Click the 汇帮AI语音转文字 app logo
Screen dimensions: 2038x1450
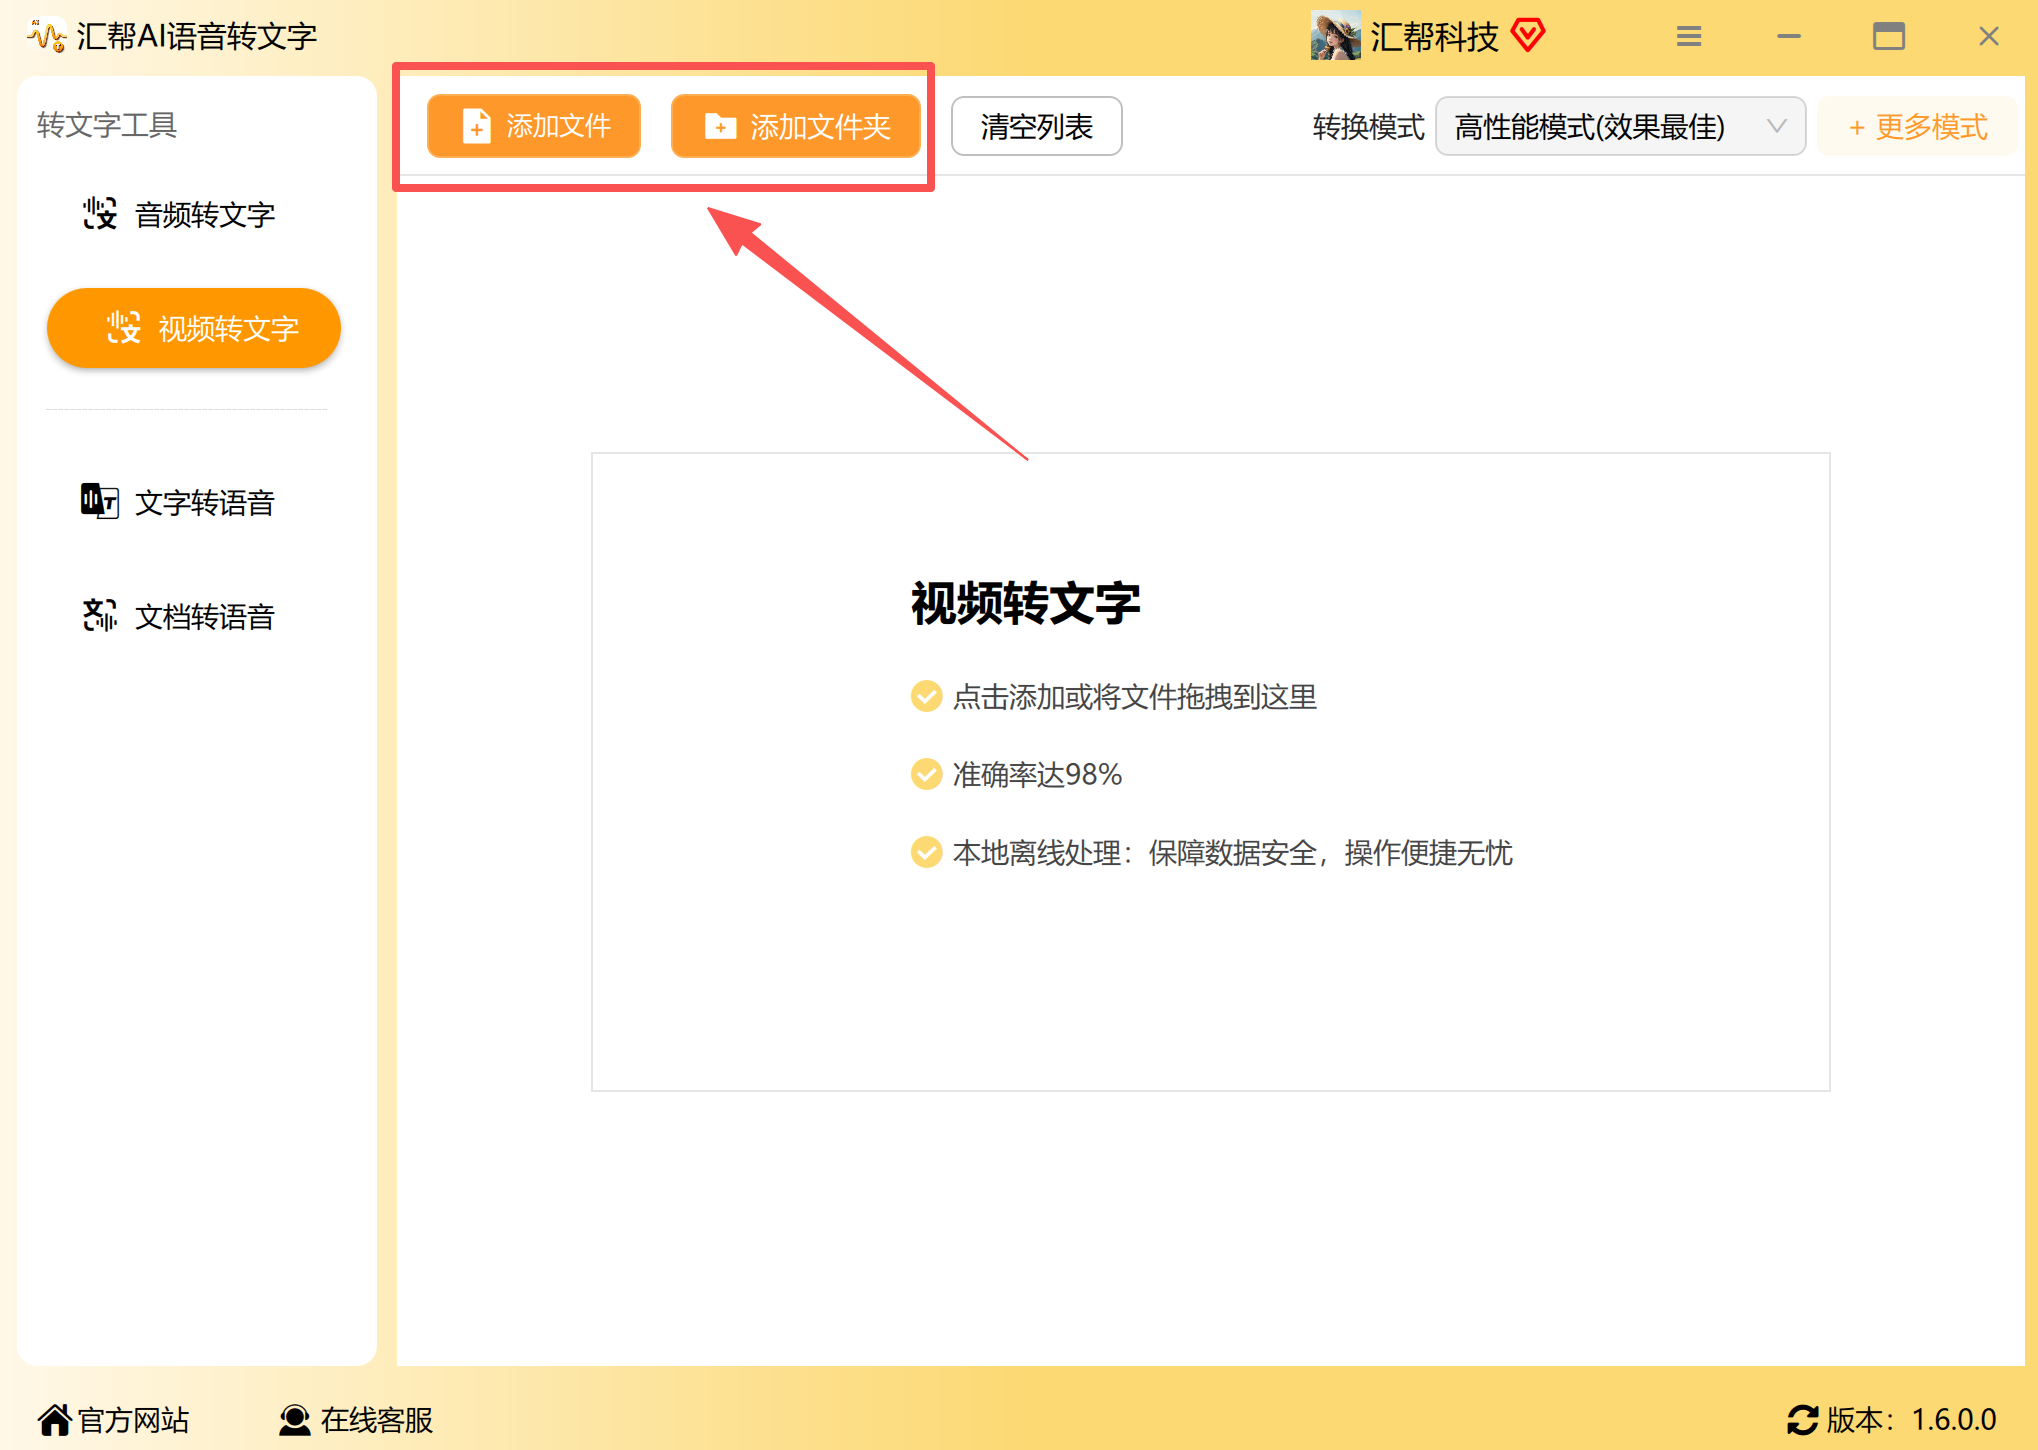(47, 36)
